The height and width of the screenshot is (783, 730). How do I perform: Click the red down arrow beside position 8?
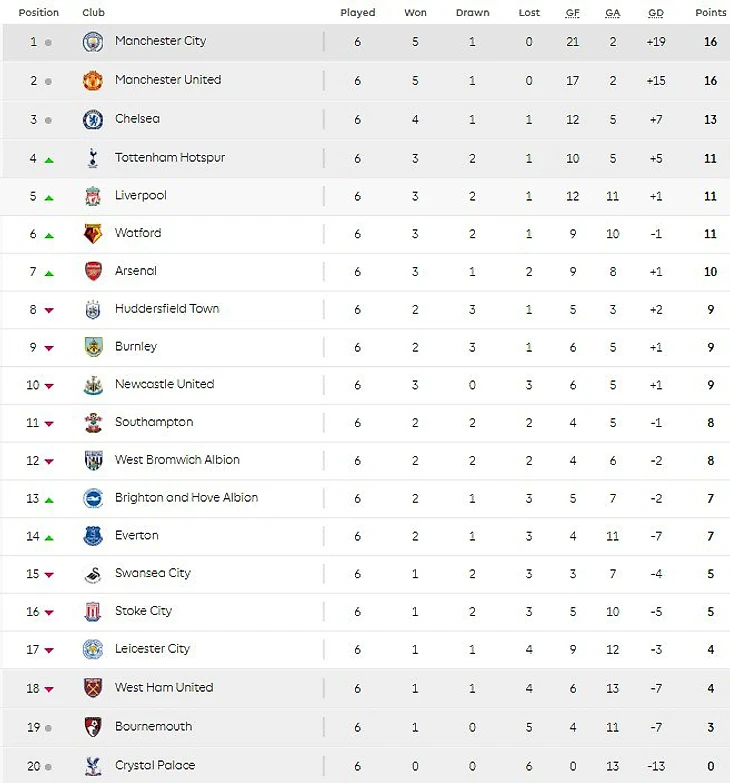tap(49, 311)
